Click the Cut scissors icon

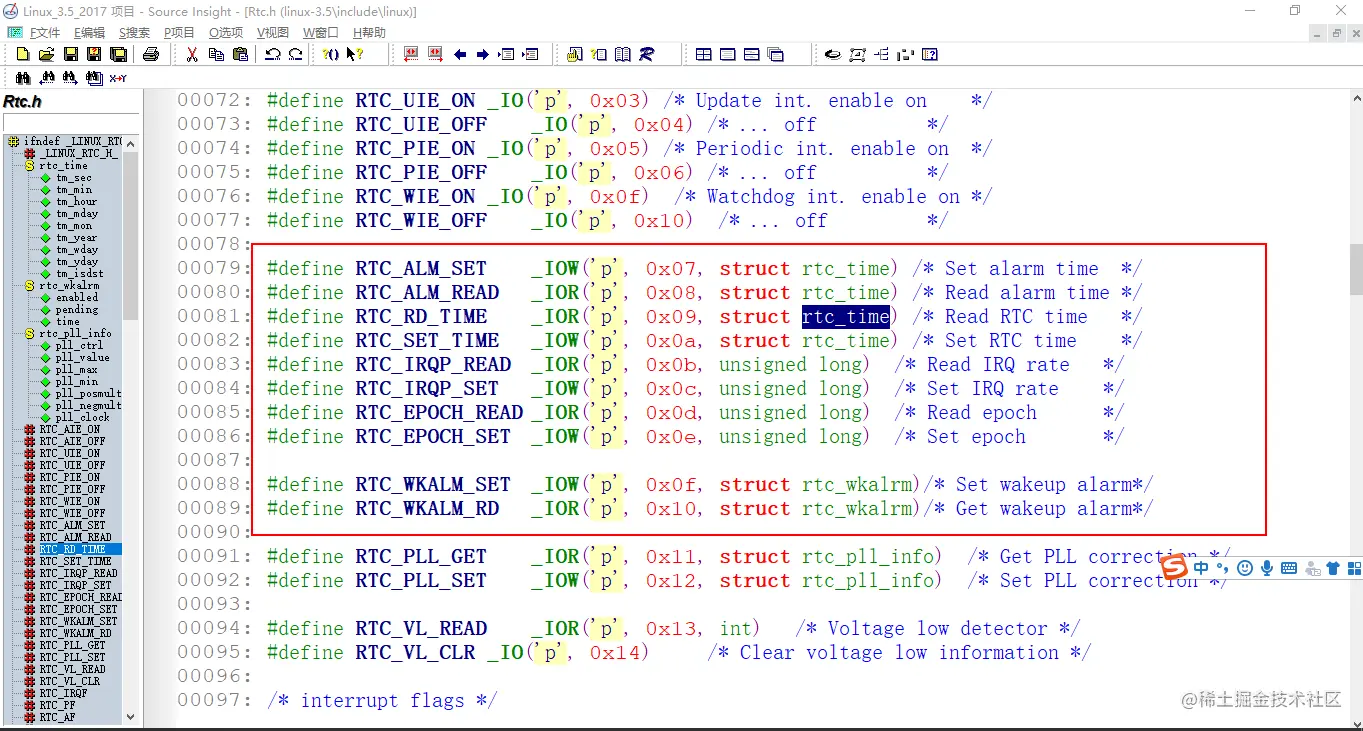click(192, 54)
